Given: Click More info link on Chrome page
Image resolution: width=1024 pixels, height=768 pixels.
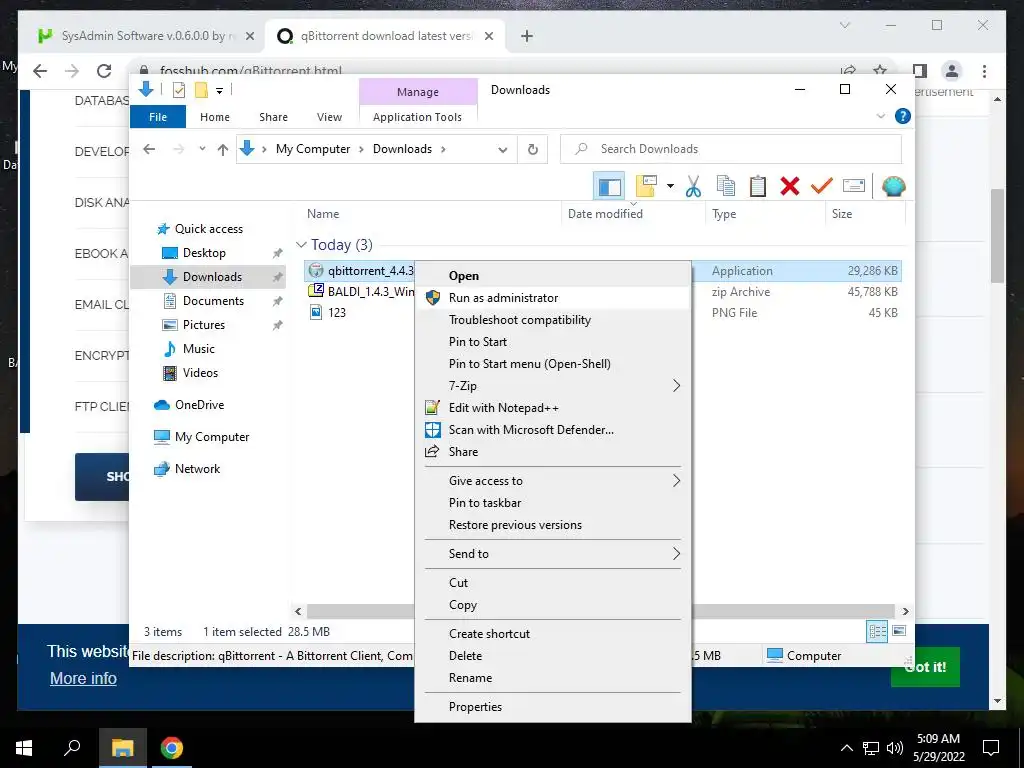Looking at the screenshot, I should (84, 679).
